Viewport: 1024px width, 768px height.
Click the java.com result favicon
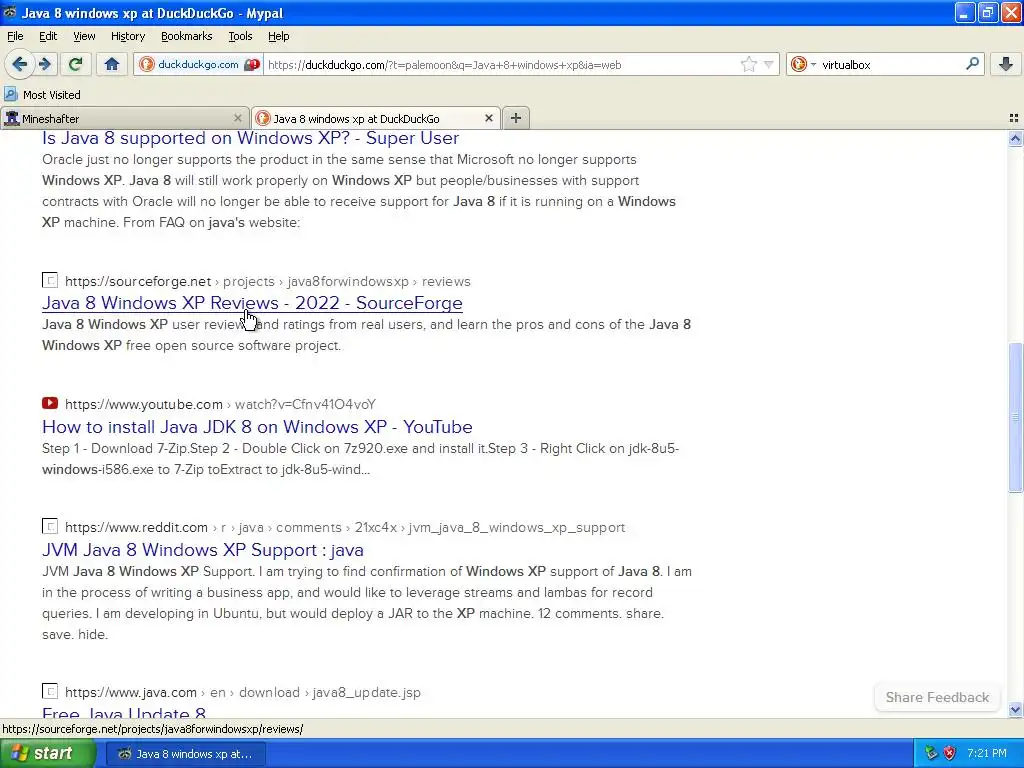(50, 691)
